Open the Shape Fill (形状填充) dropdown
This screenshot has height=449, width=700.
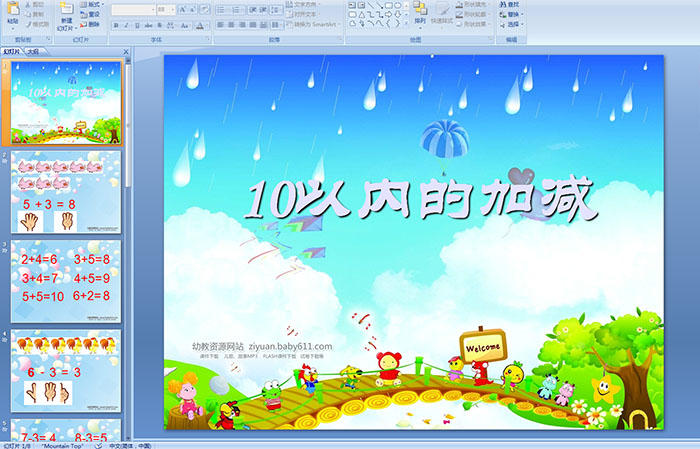point(475,4)
